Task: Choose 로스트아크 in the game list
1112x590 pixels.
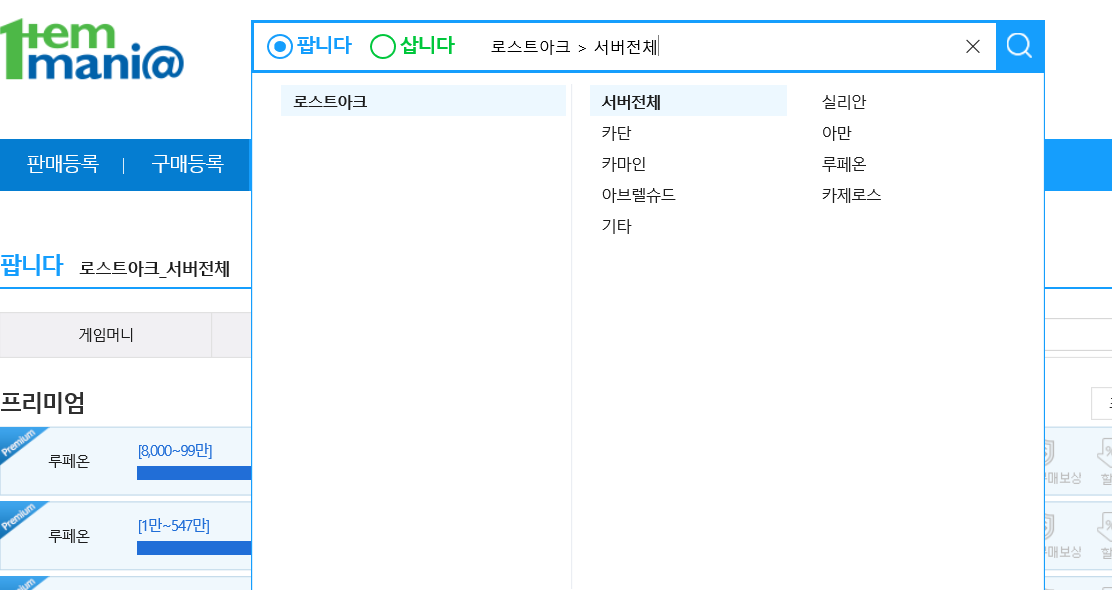Action: [x=423, y=101]
